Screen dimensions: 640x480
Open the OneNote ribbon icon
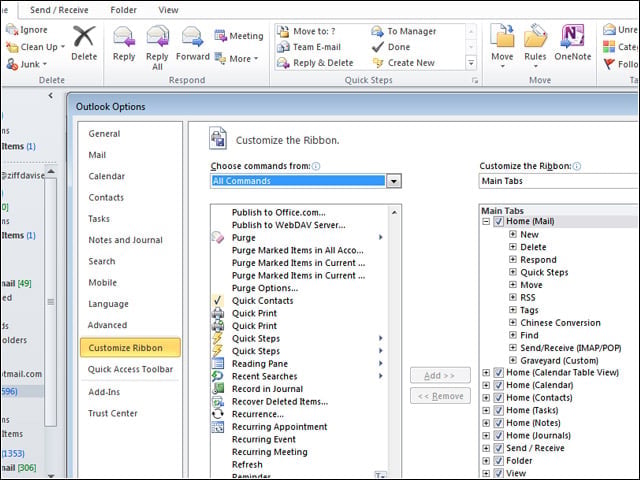pyautogui.click(x=572, y=36)
